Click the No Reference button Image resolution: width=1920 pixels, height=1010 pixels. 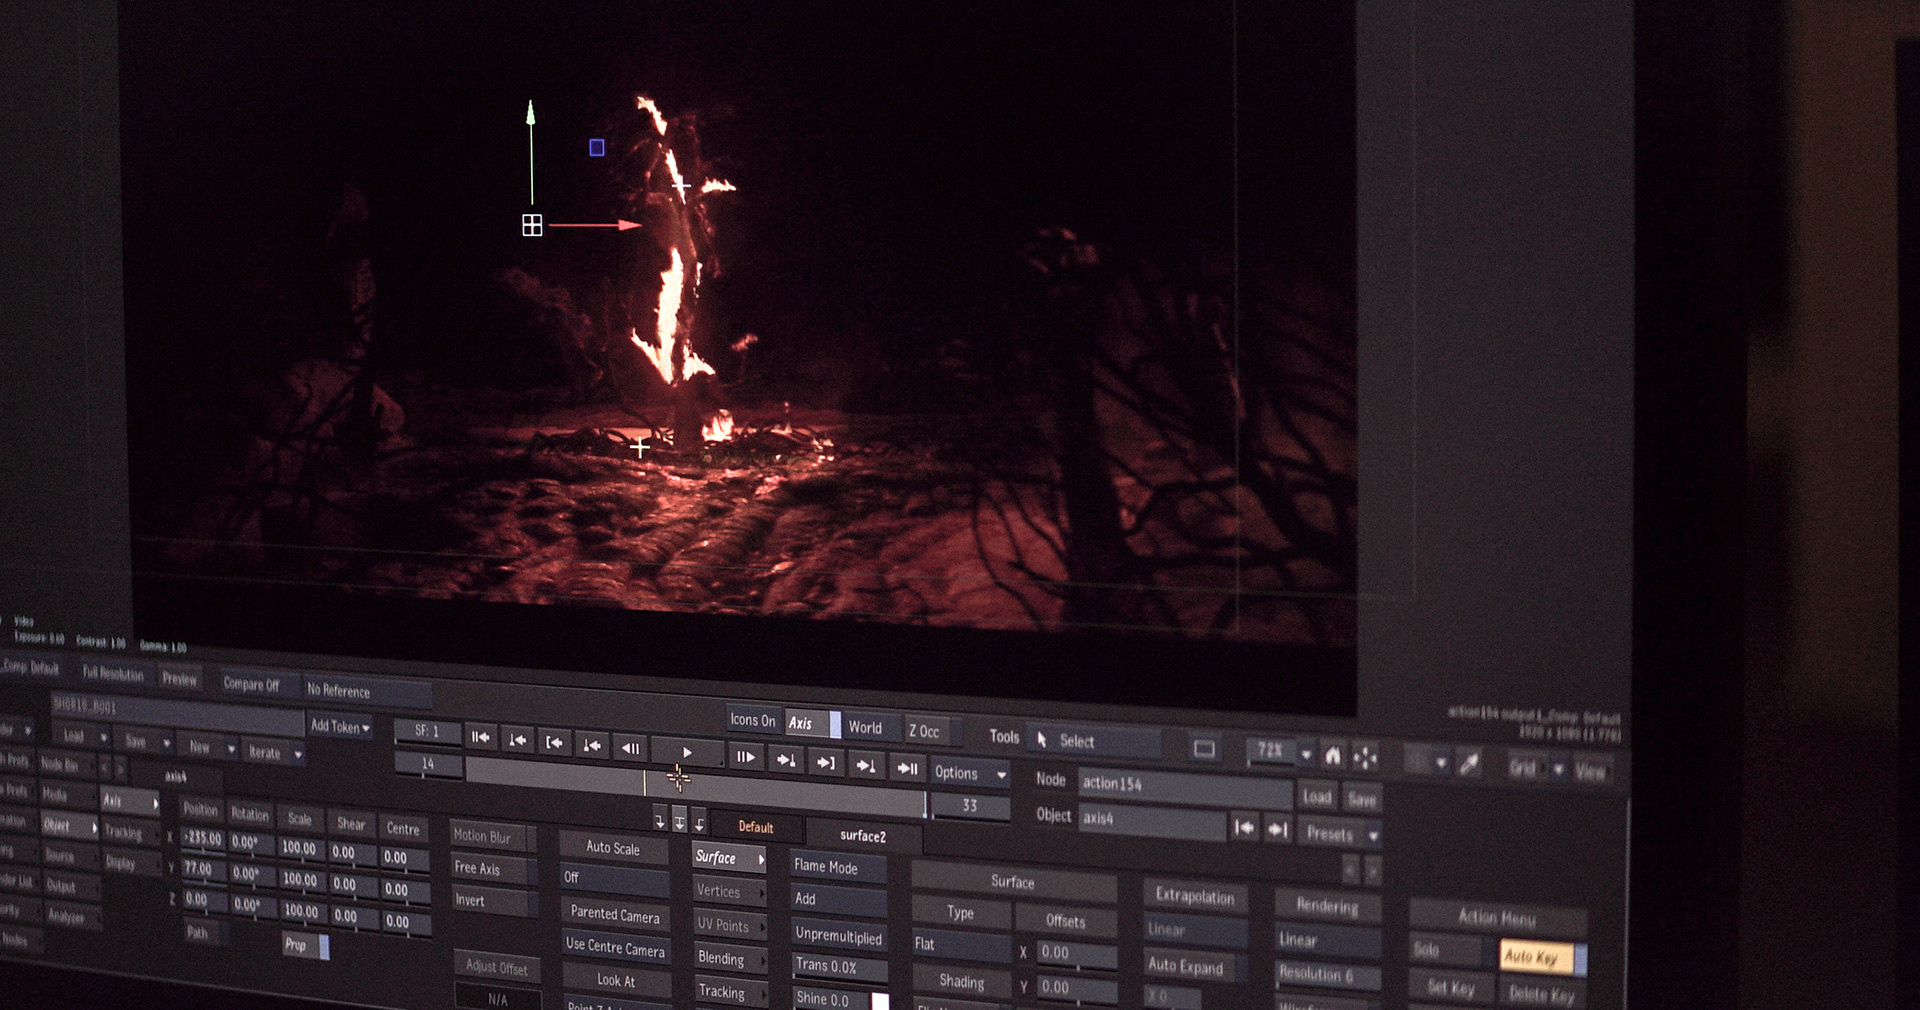366,691
